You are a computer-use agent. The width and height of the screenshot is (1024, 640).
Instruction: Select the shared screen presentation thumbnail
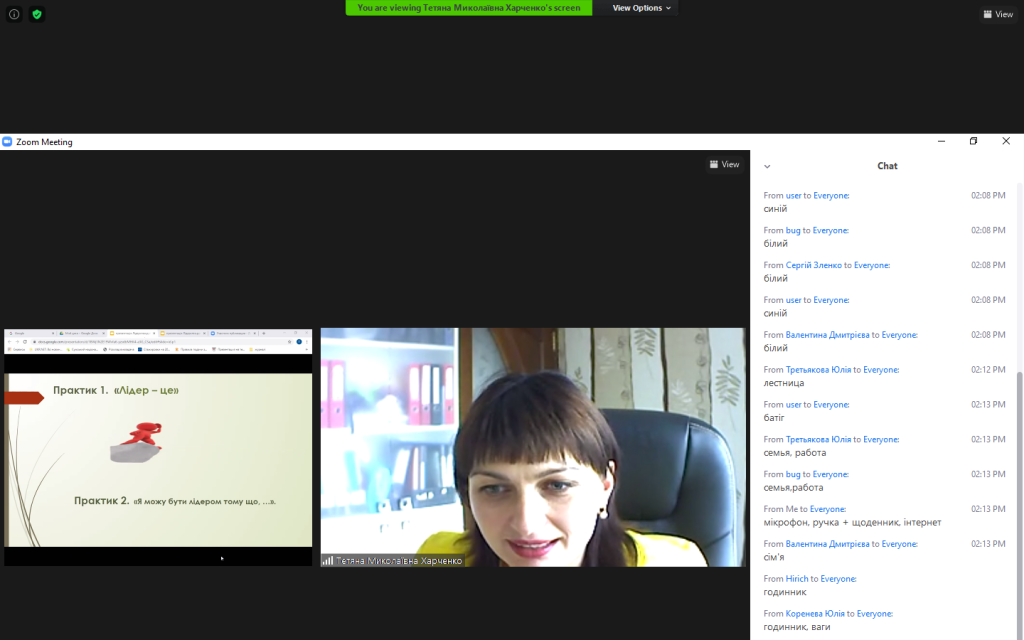click(x=158, y=447)
